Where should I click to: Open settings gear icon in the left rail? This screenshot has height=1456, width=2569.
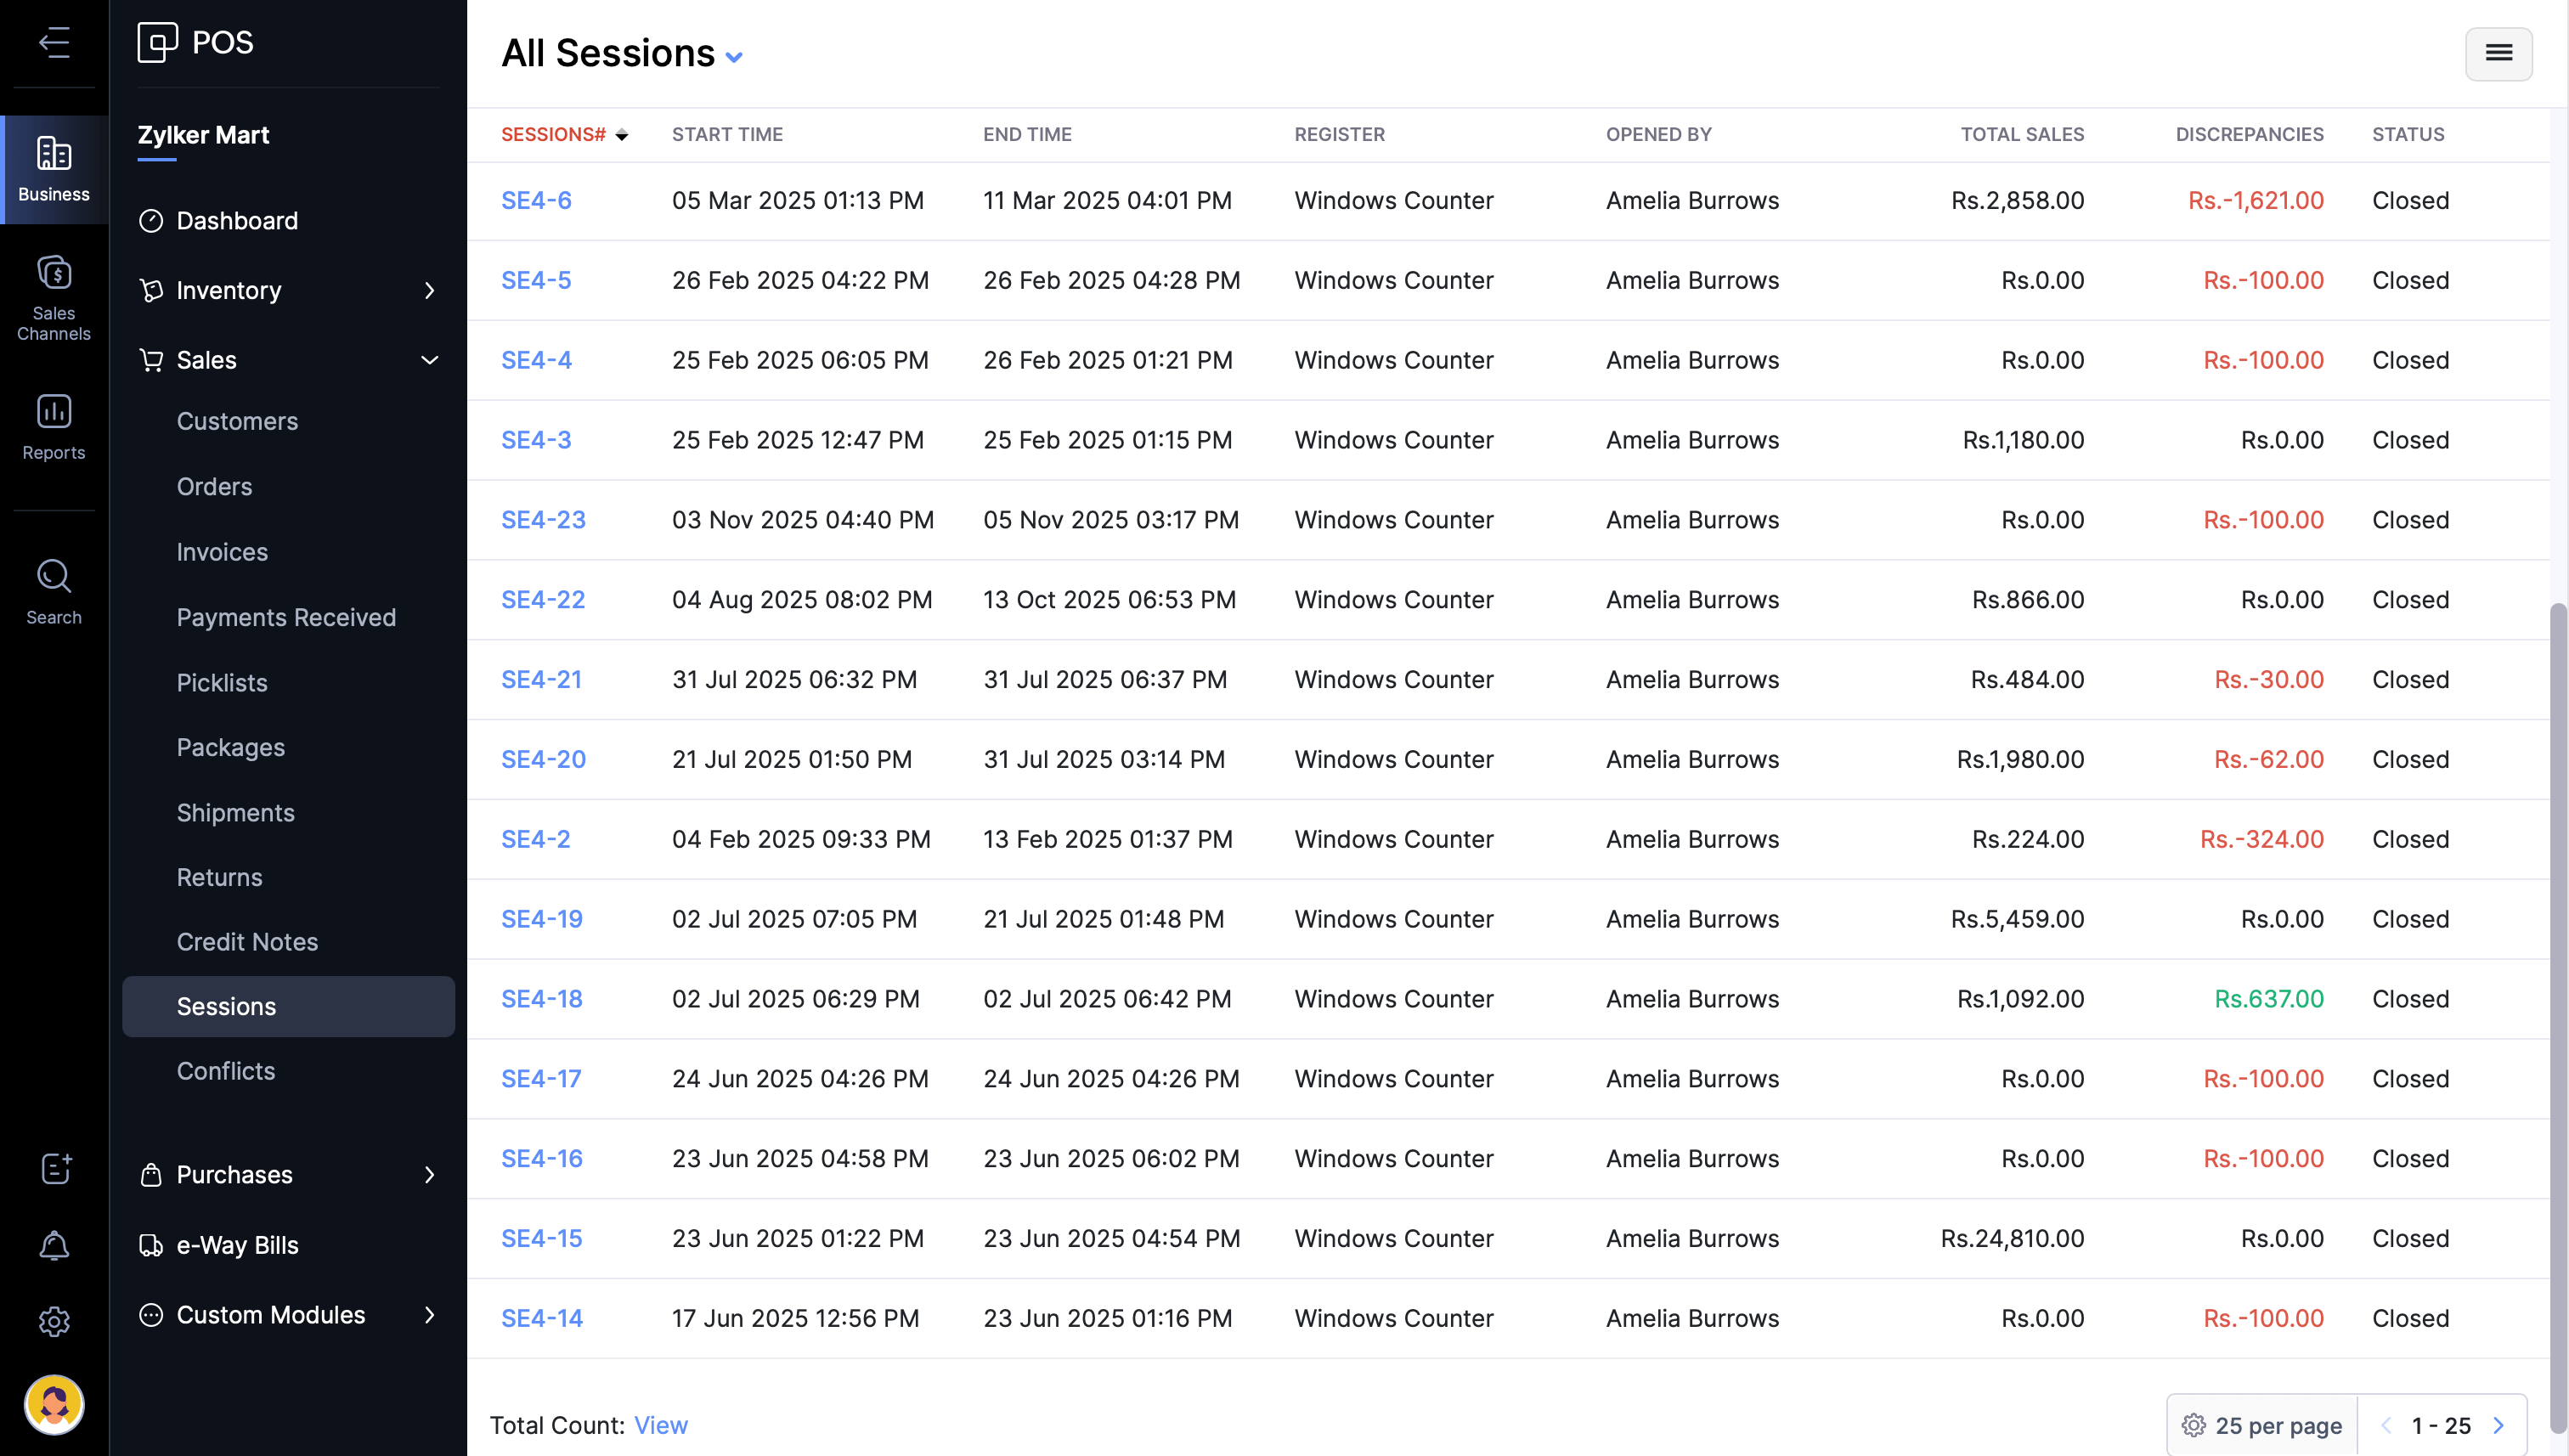[54, 1321]
